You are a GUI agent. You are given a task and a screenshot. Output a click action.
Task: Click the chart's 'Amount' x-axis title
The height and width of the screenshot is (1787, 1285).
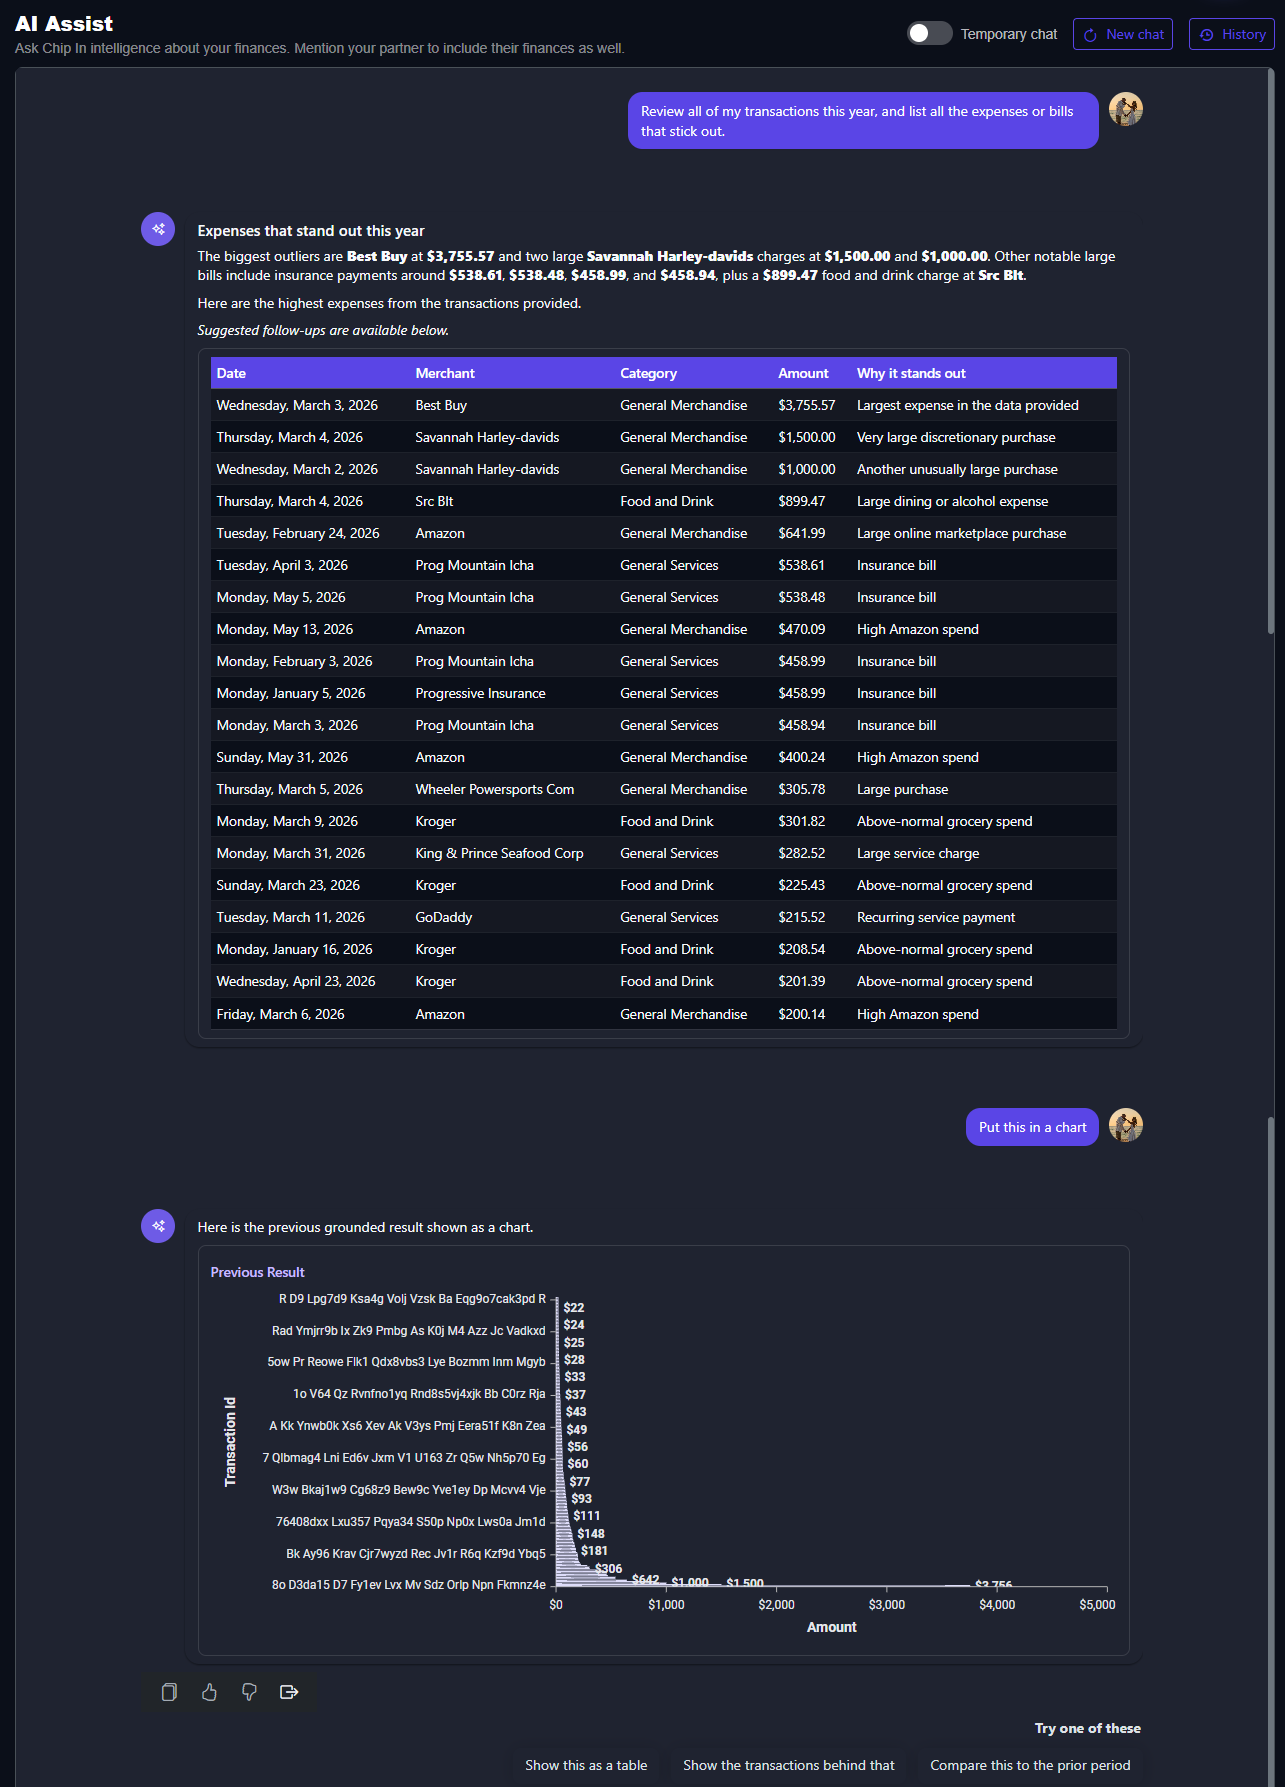pos(831,1627)
